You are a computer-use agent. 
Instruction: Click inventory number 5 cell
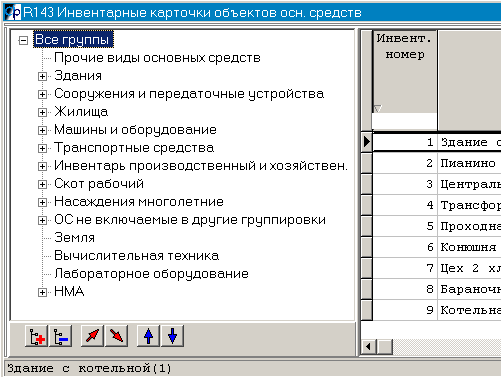coord(405,226)
